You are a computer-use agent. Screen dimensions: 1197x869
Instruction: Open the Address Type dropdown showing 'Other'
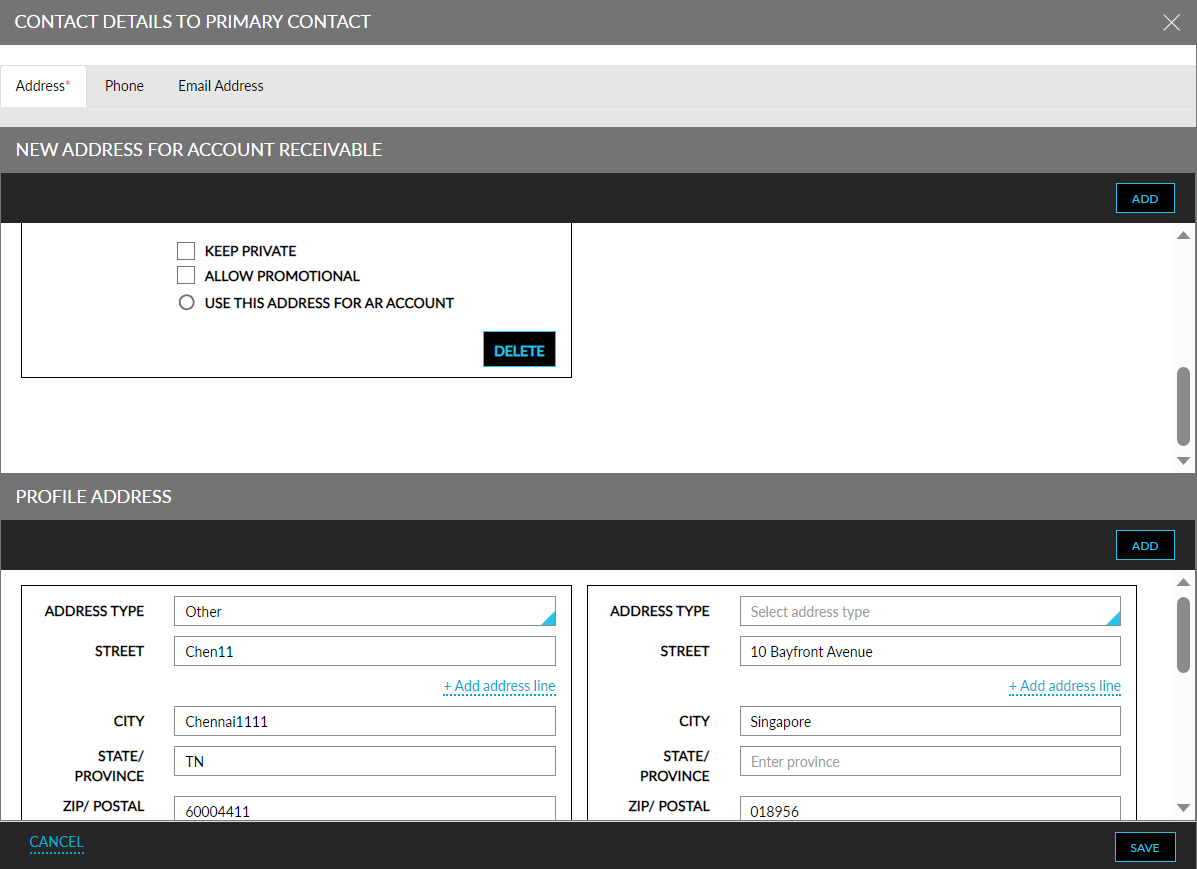coord(364,611)
